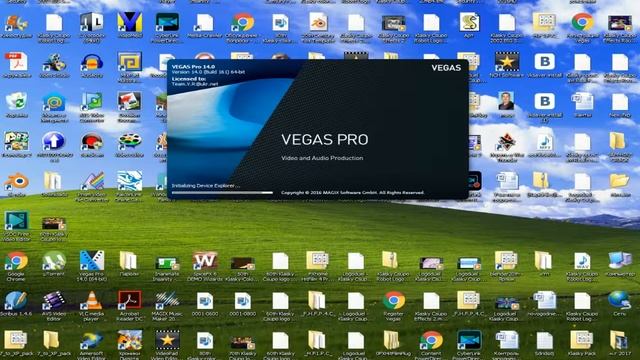Select the MAGIX Music Maker shortcut
The width and height of the screenshot is (640, 360).
167,301
